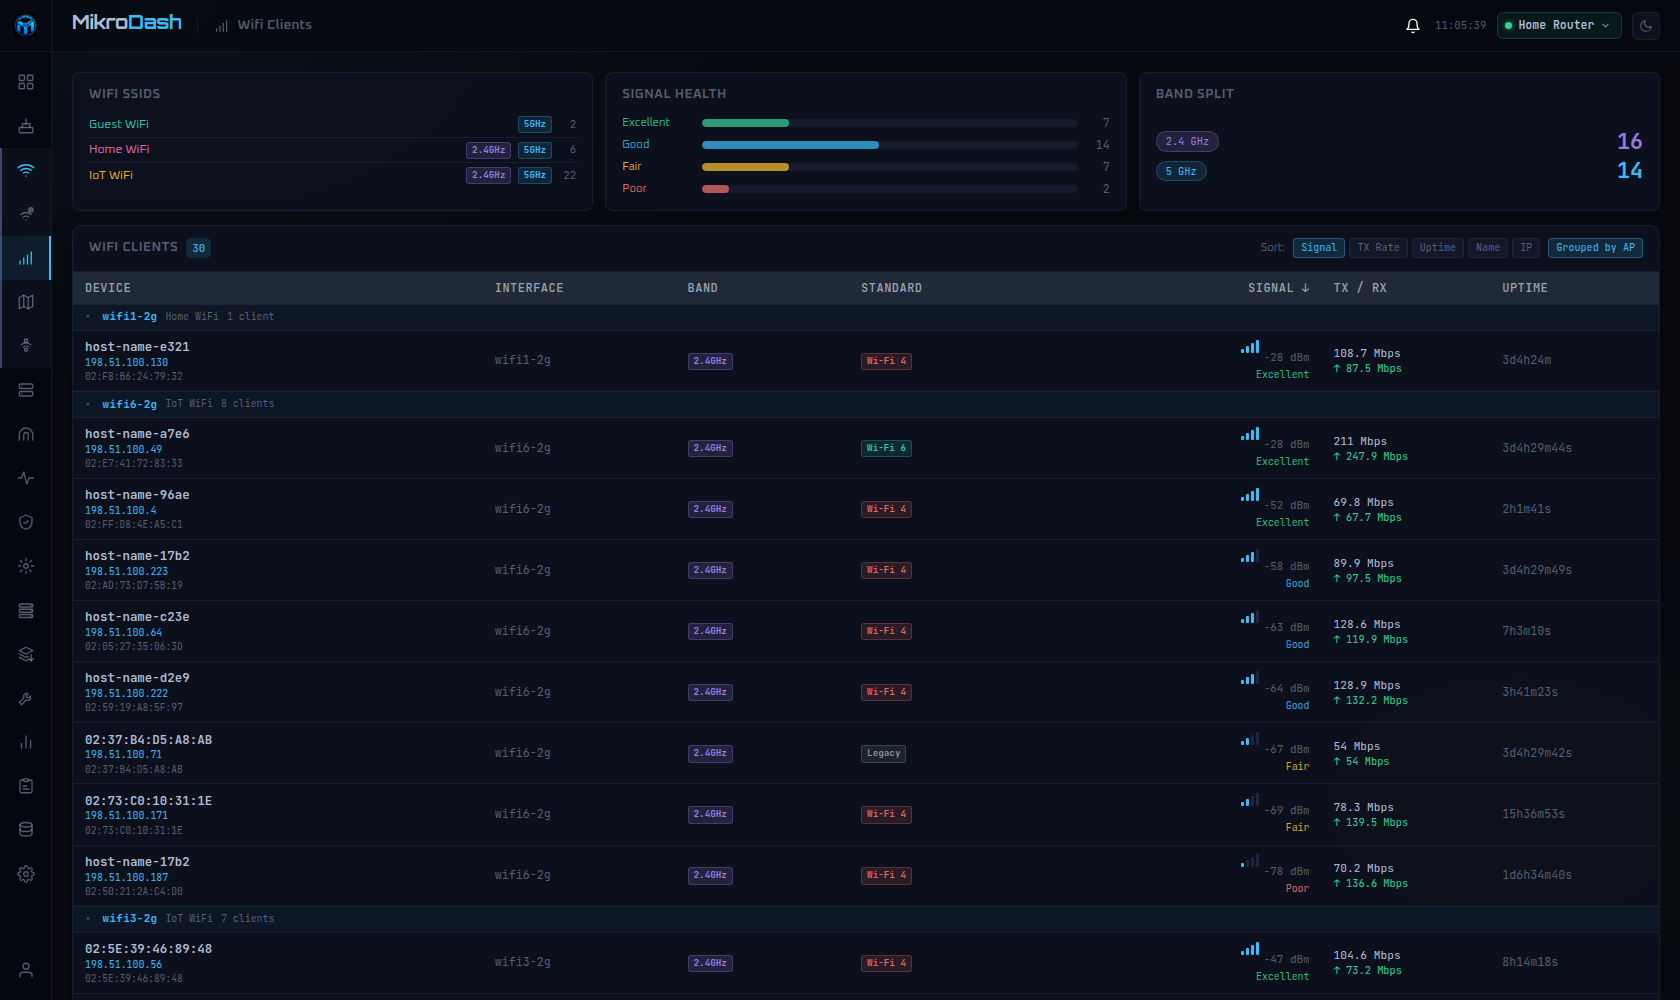Open settings gear icon in sidebar

click(x=26, y=874)
